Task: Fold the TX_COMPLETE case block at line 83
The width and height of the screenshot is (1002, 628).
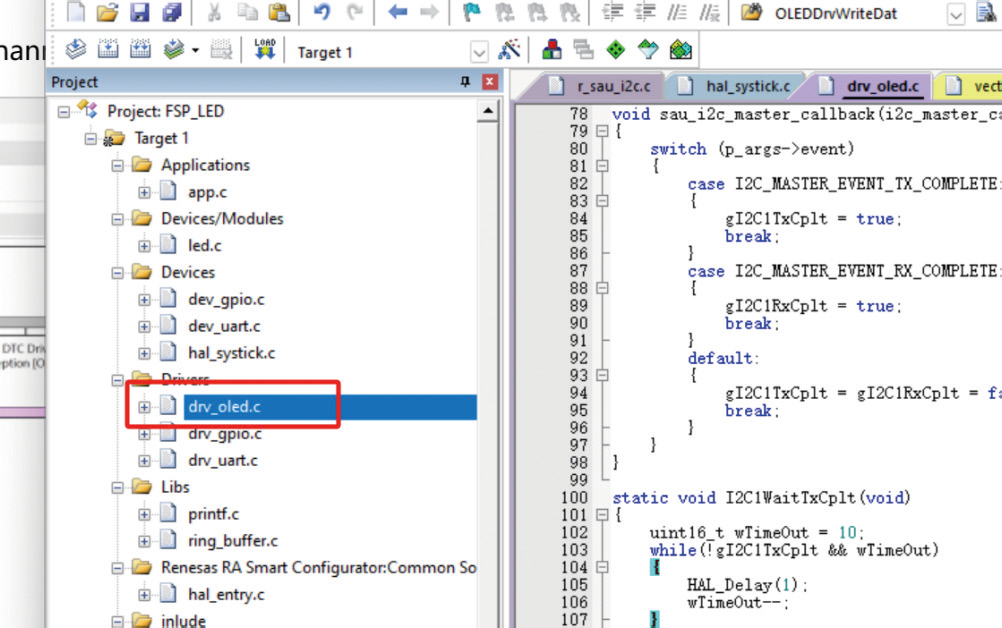Action: point(602,201)
